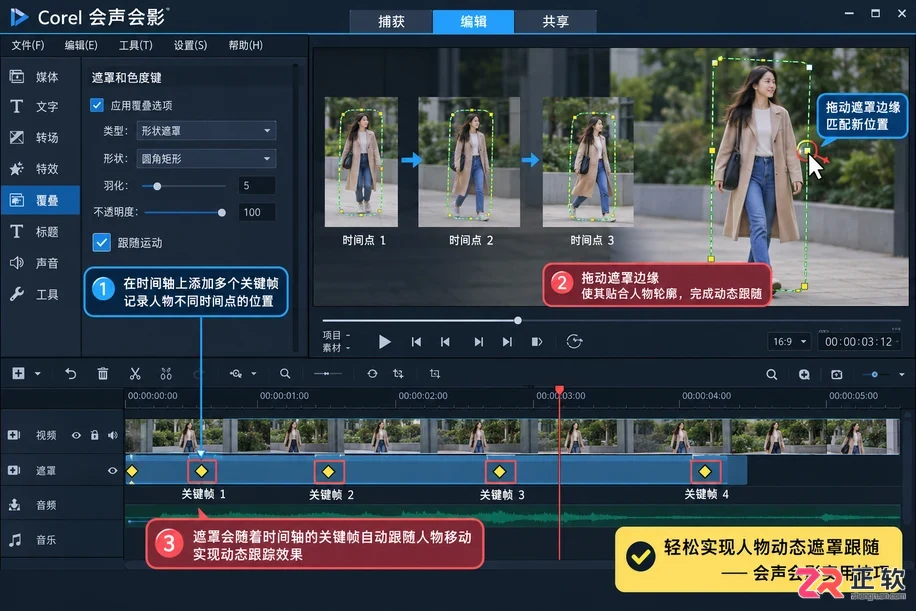Open the 设置(S) menu
The height and width of the screenshot is (611, 916).
click(x=190, y=45)
